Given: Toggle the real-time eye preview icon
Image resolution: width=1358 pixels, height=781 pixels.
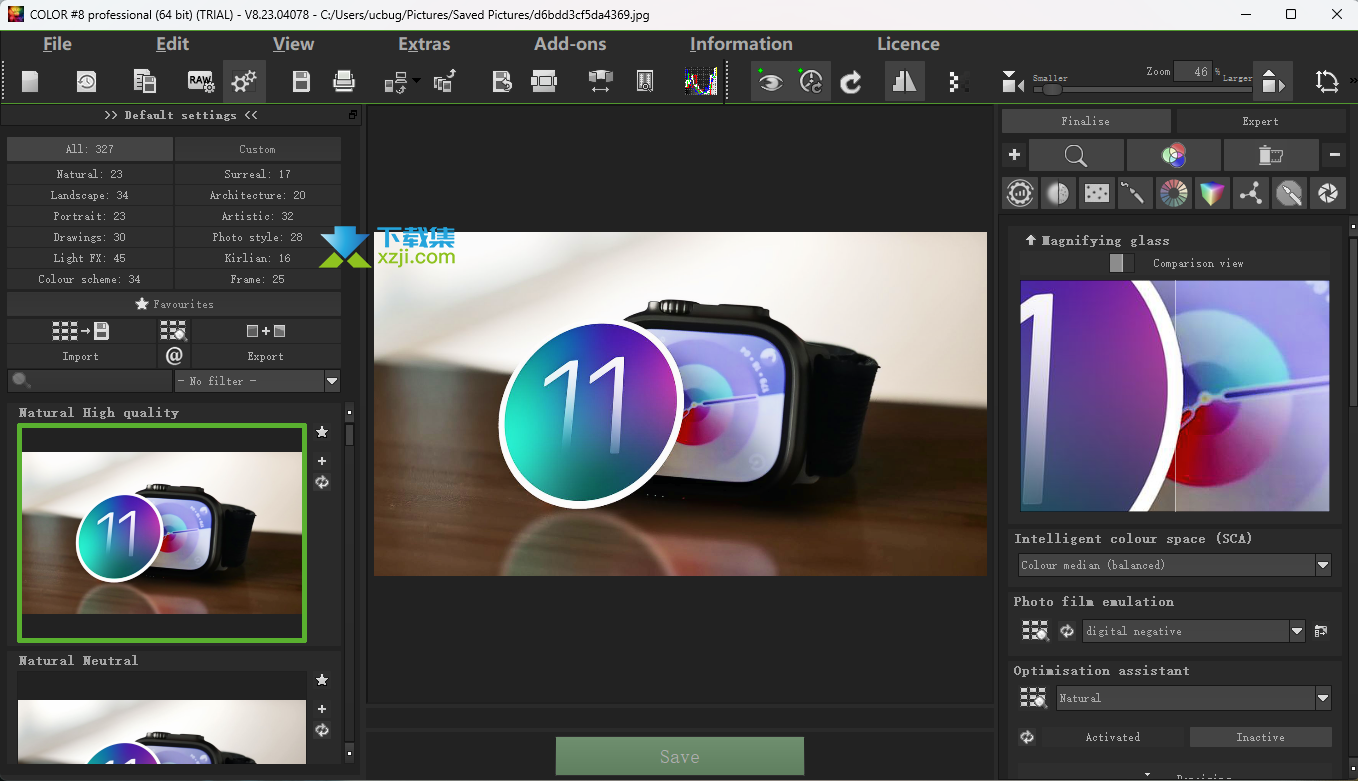Looking at the screenshot, I should click(770, 82).
